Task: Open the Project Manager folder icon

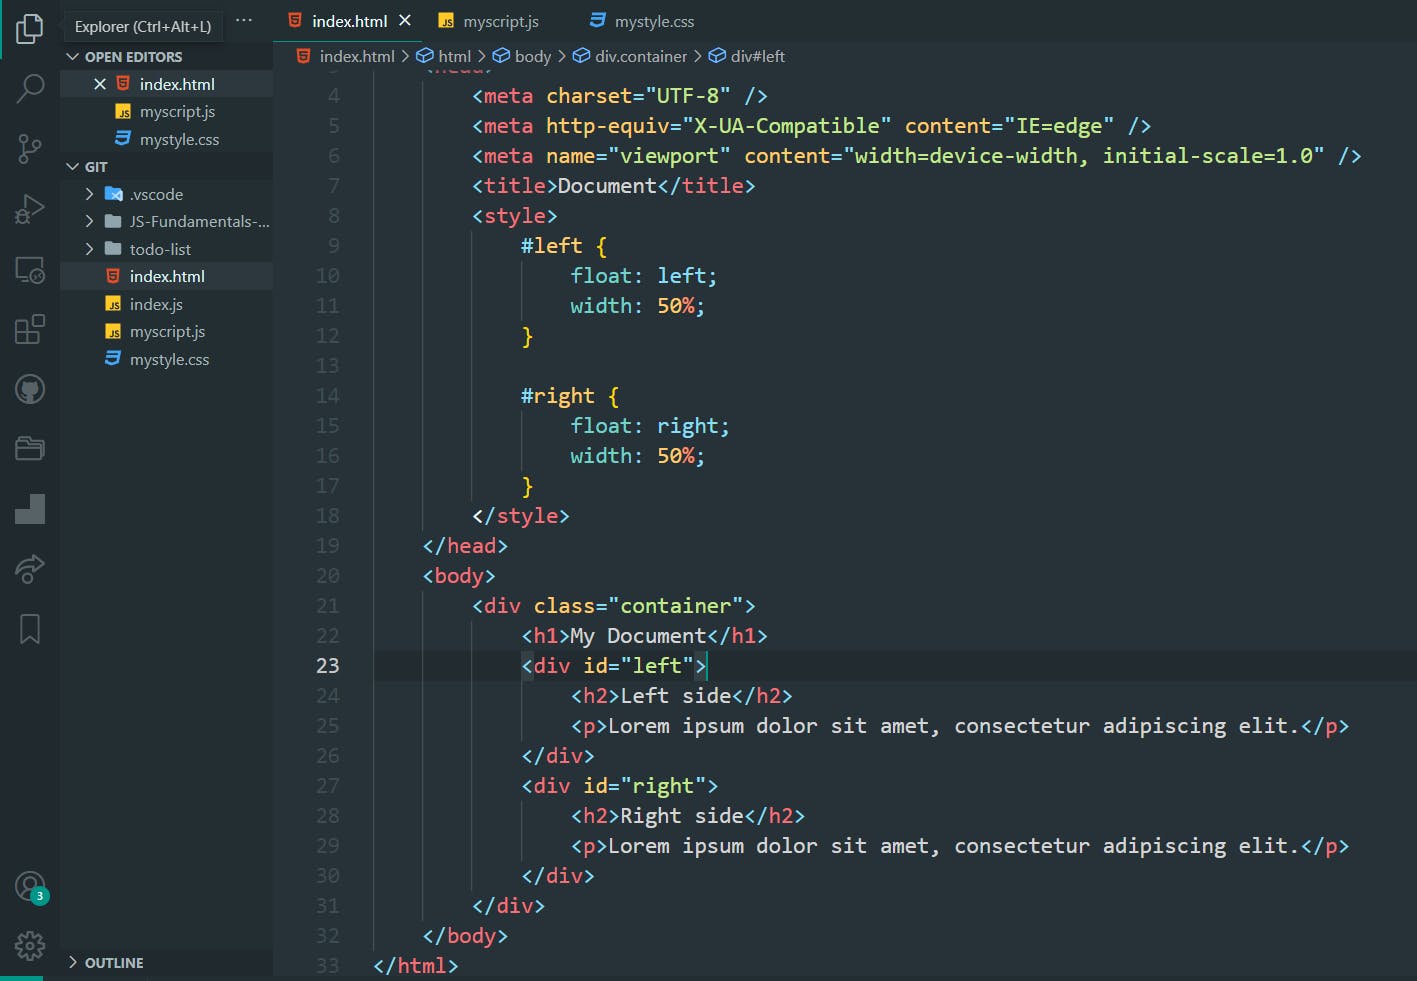Action: click(30, 449)
